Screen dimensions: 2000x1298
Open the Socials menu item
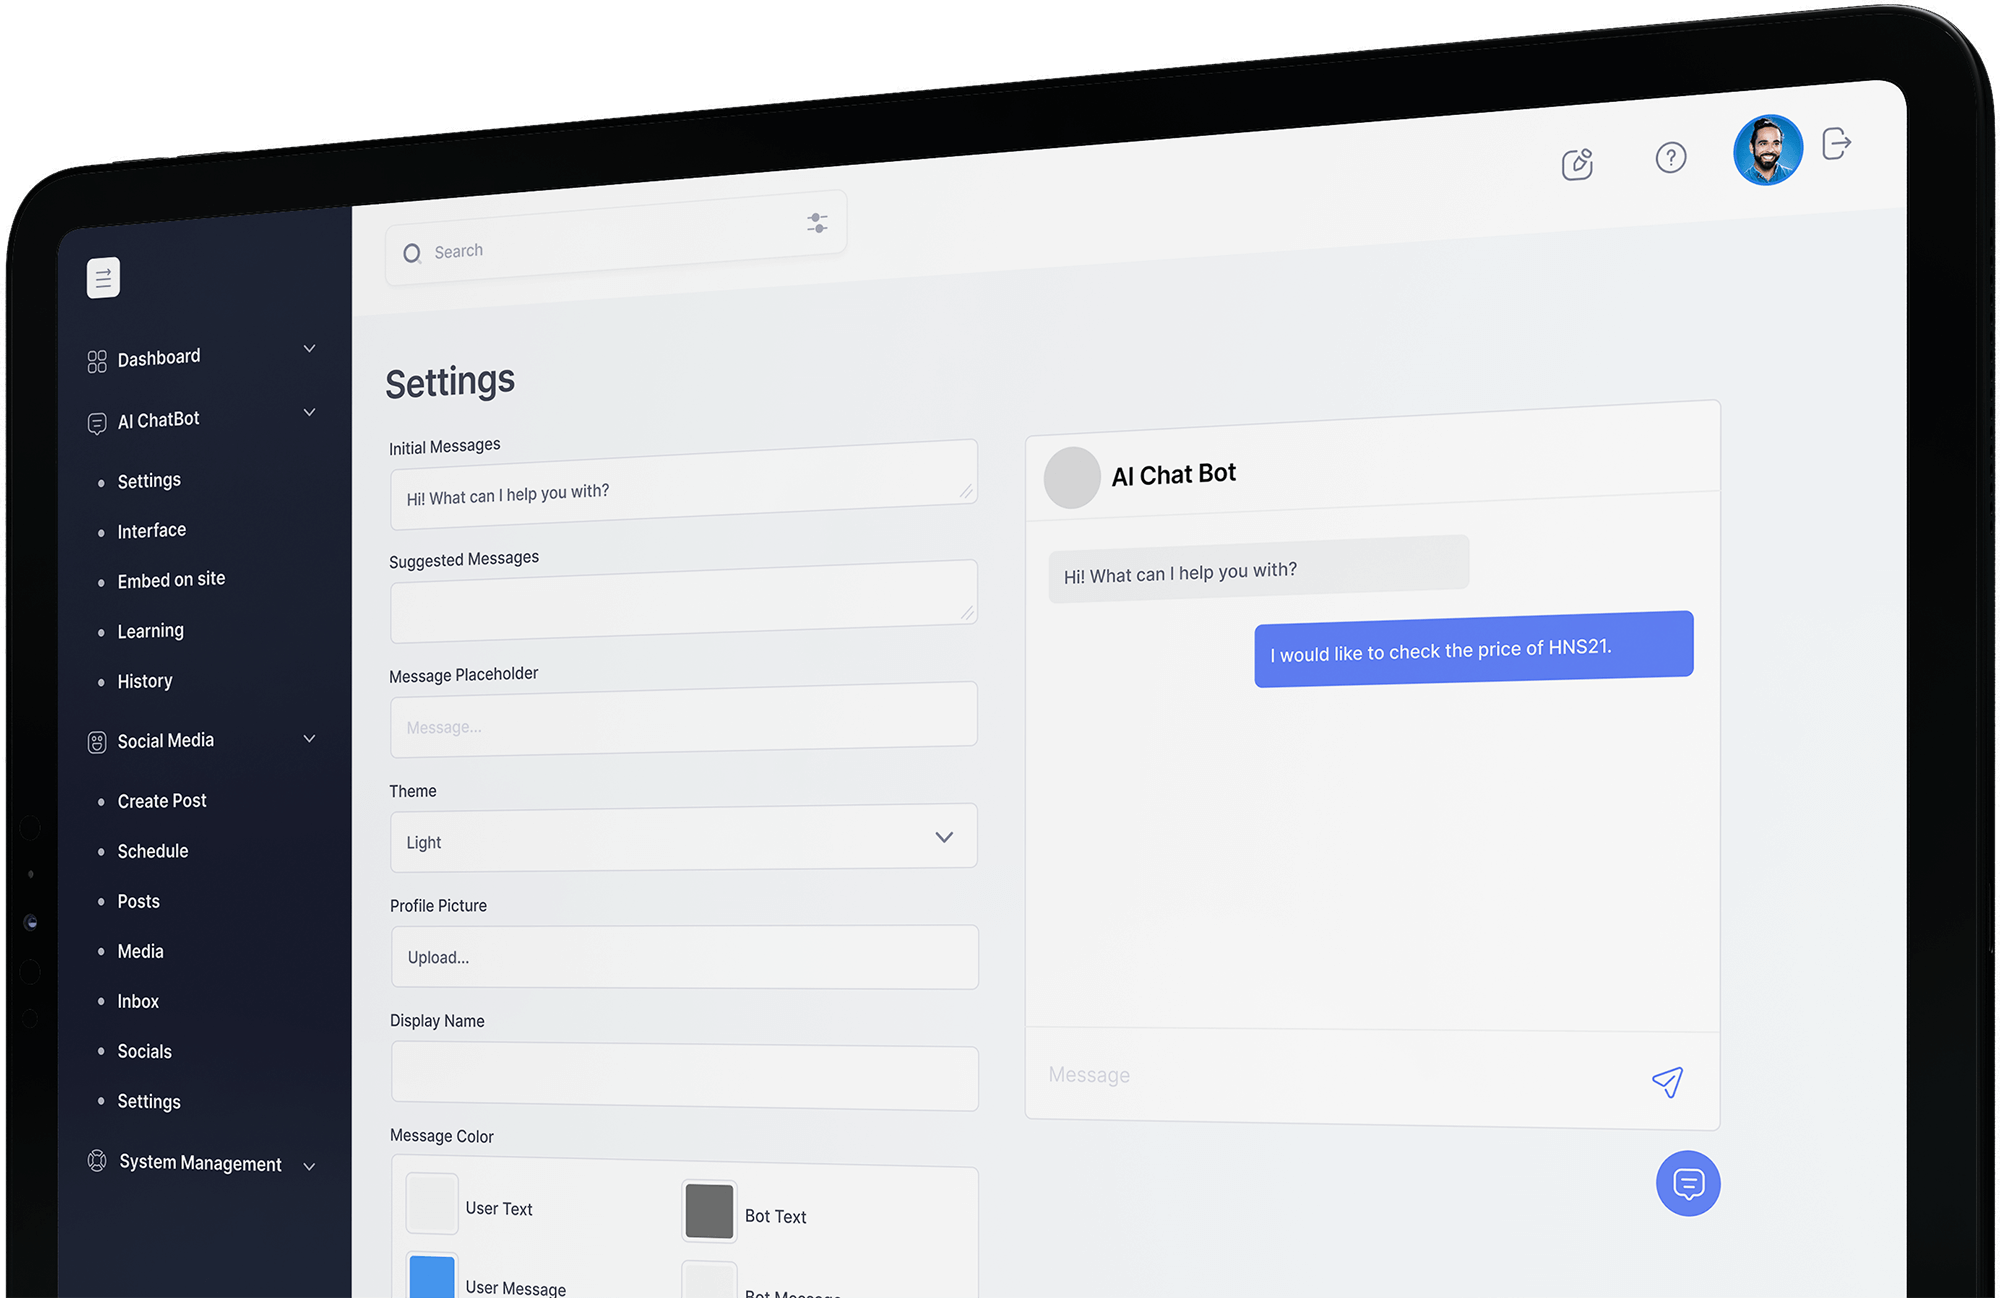[145, 1051]
